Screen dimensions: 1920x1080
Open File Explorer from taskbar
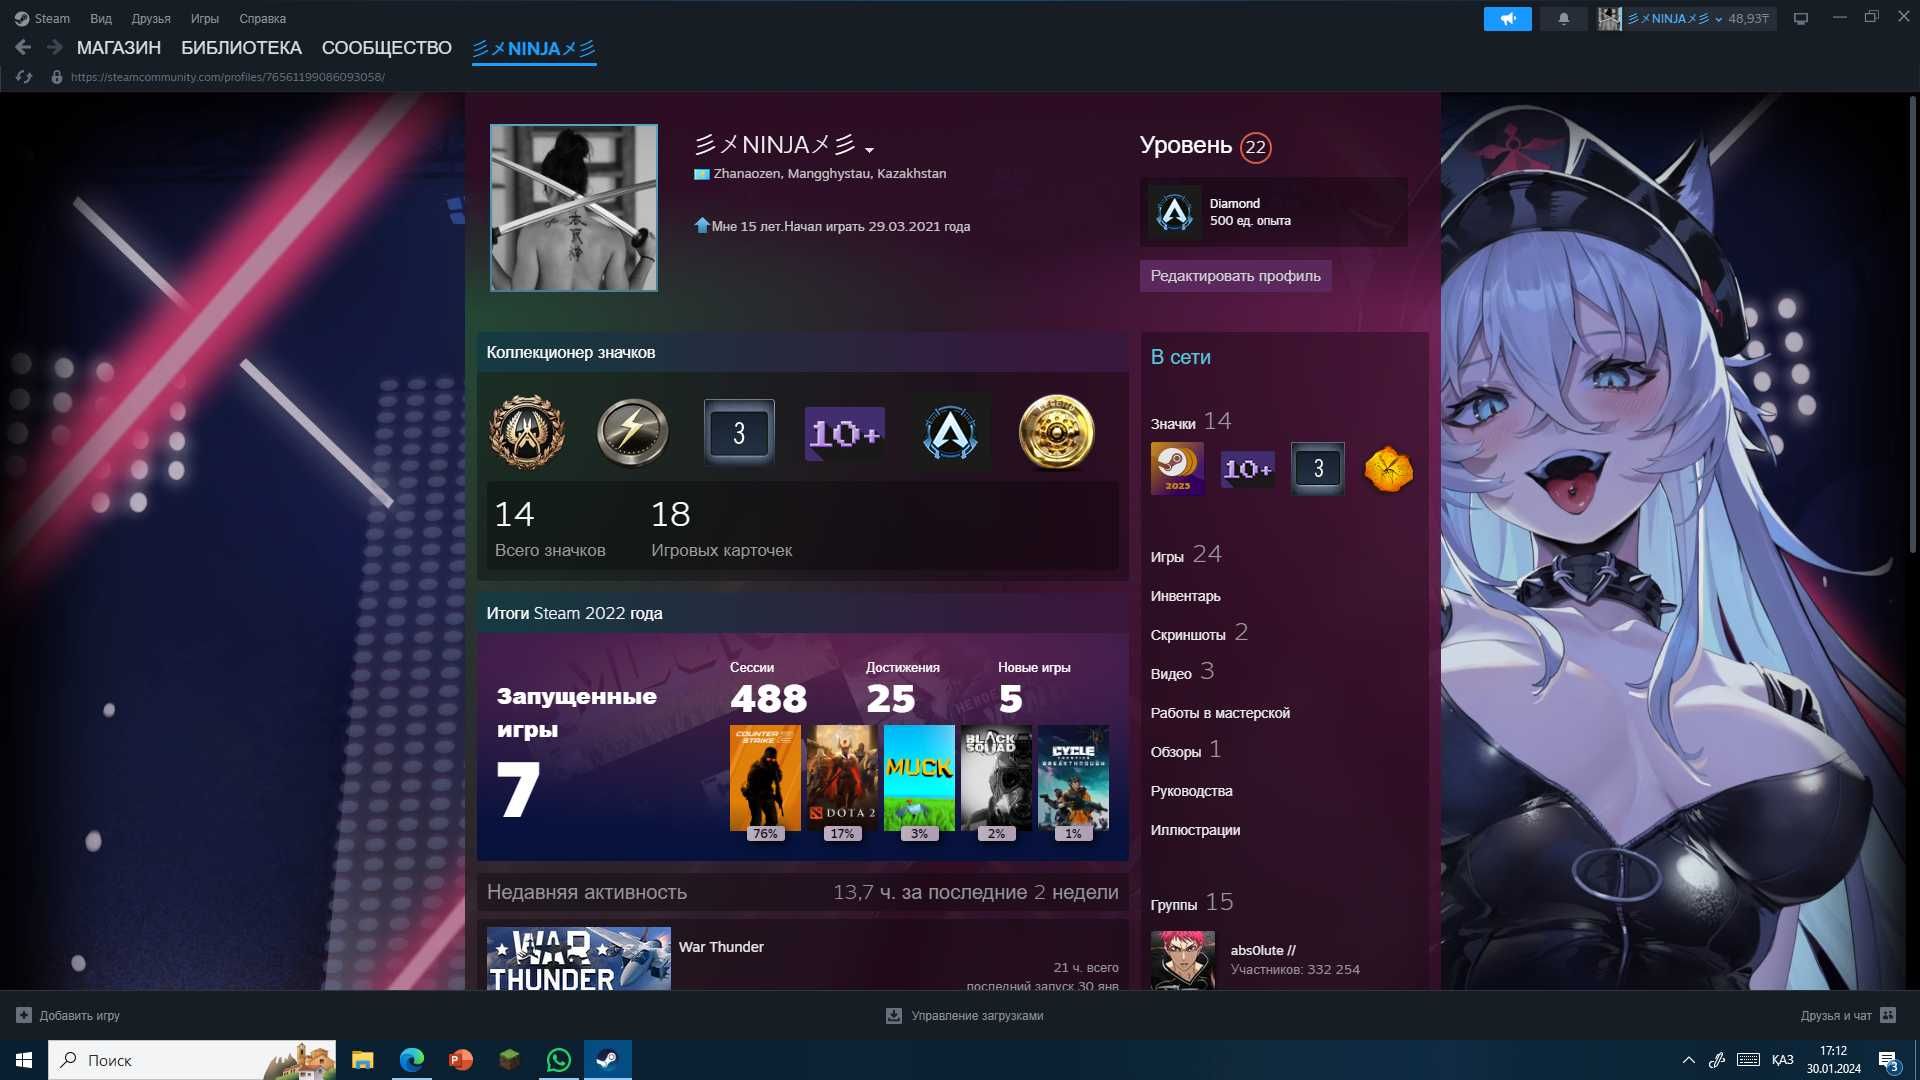362,1060
